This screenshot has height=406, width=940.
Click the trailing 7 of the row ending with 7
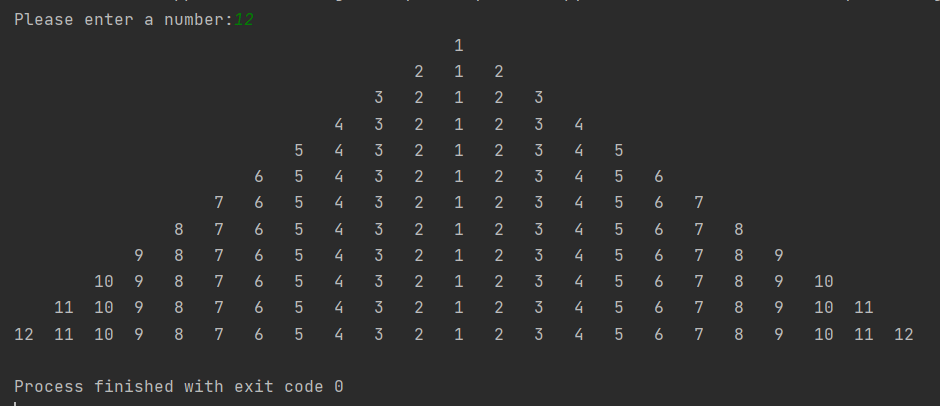698,203
